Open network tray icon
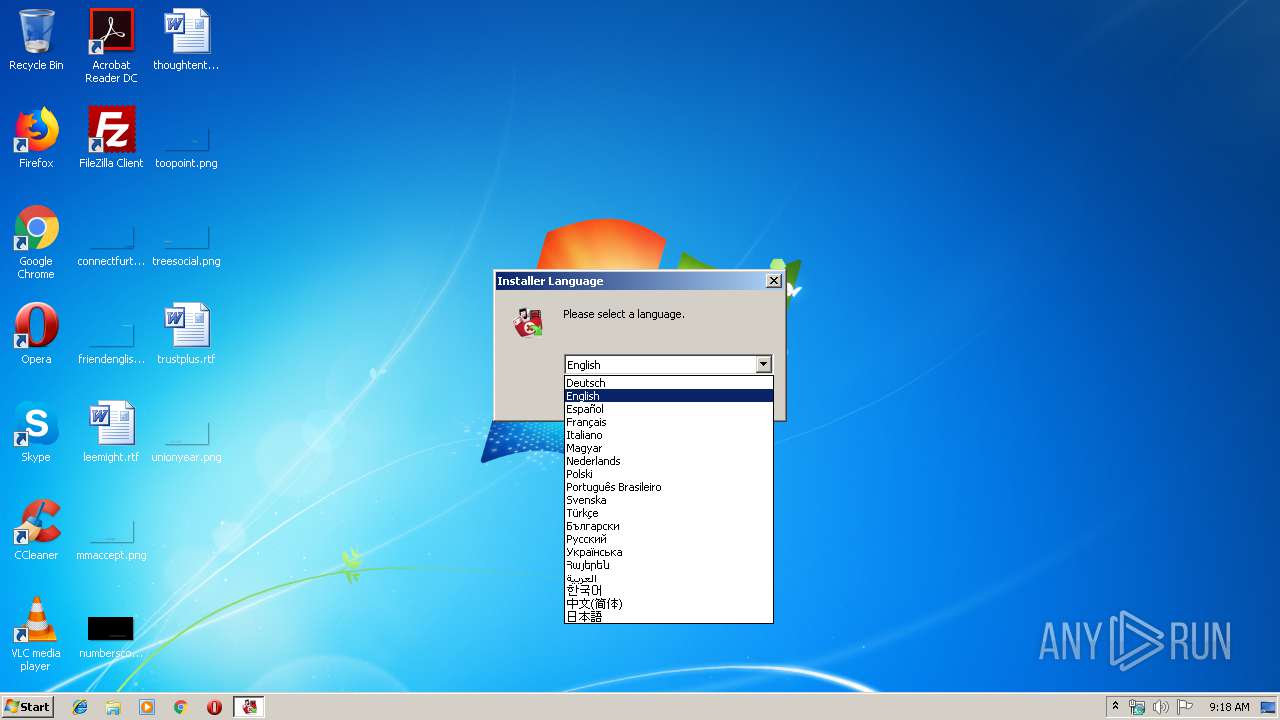The height and width of the screenshot is (720, 1280). pyautogui.click(x=1137, y=707)
